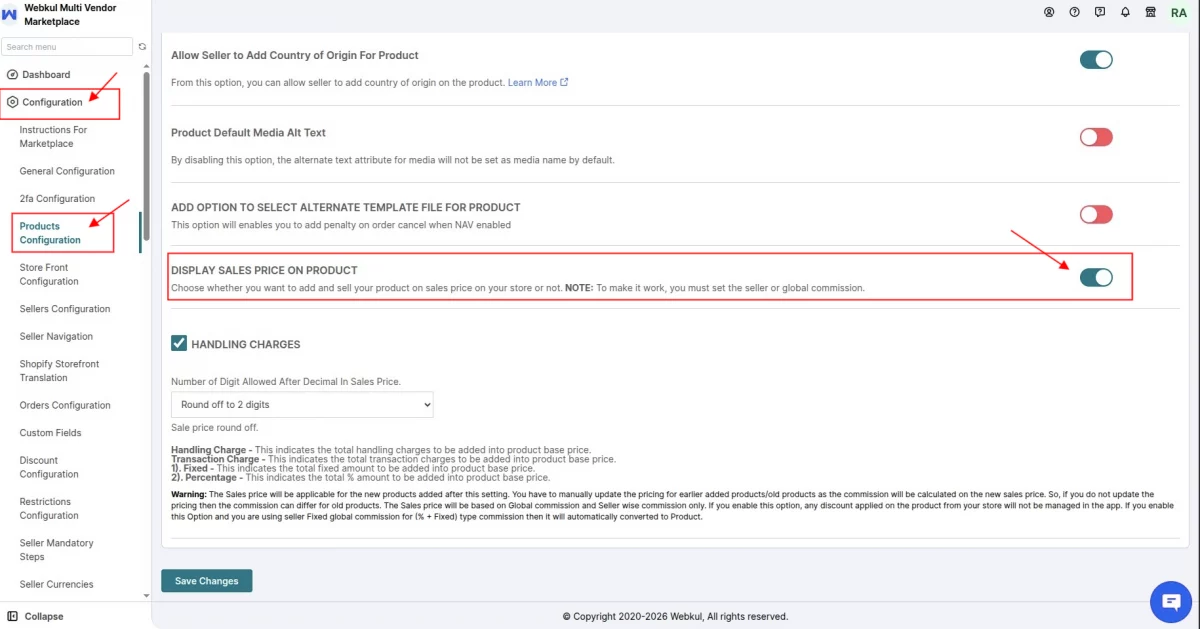Open the chat support widget
This screenshot has width=1200, height=629.
(1167, 601)
